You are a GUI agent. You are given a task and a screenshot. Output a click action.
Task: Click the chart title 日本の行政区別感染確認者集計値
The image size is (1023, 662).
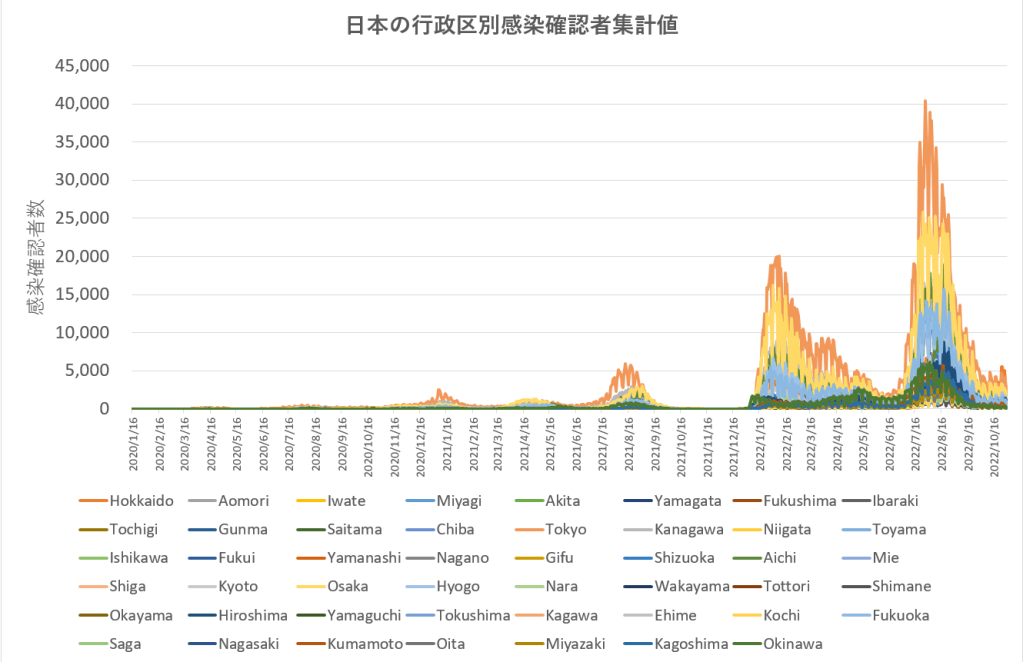(x=511, y=27)
